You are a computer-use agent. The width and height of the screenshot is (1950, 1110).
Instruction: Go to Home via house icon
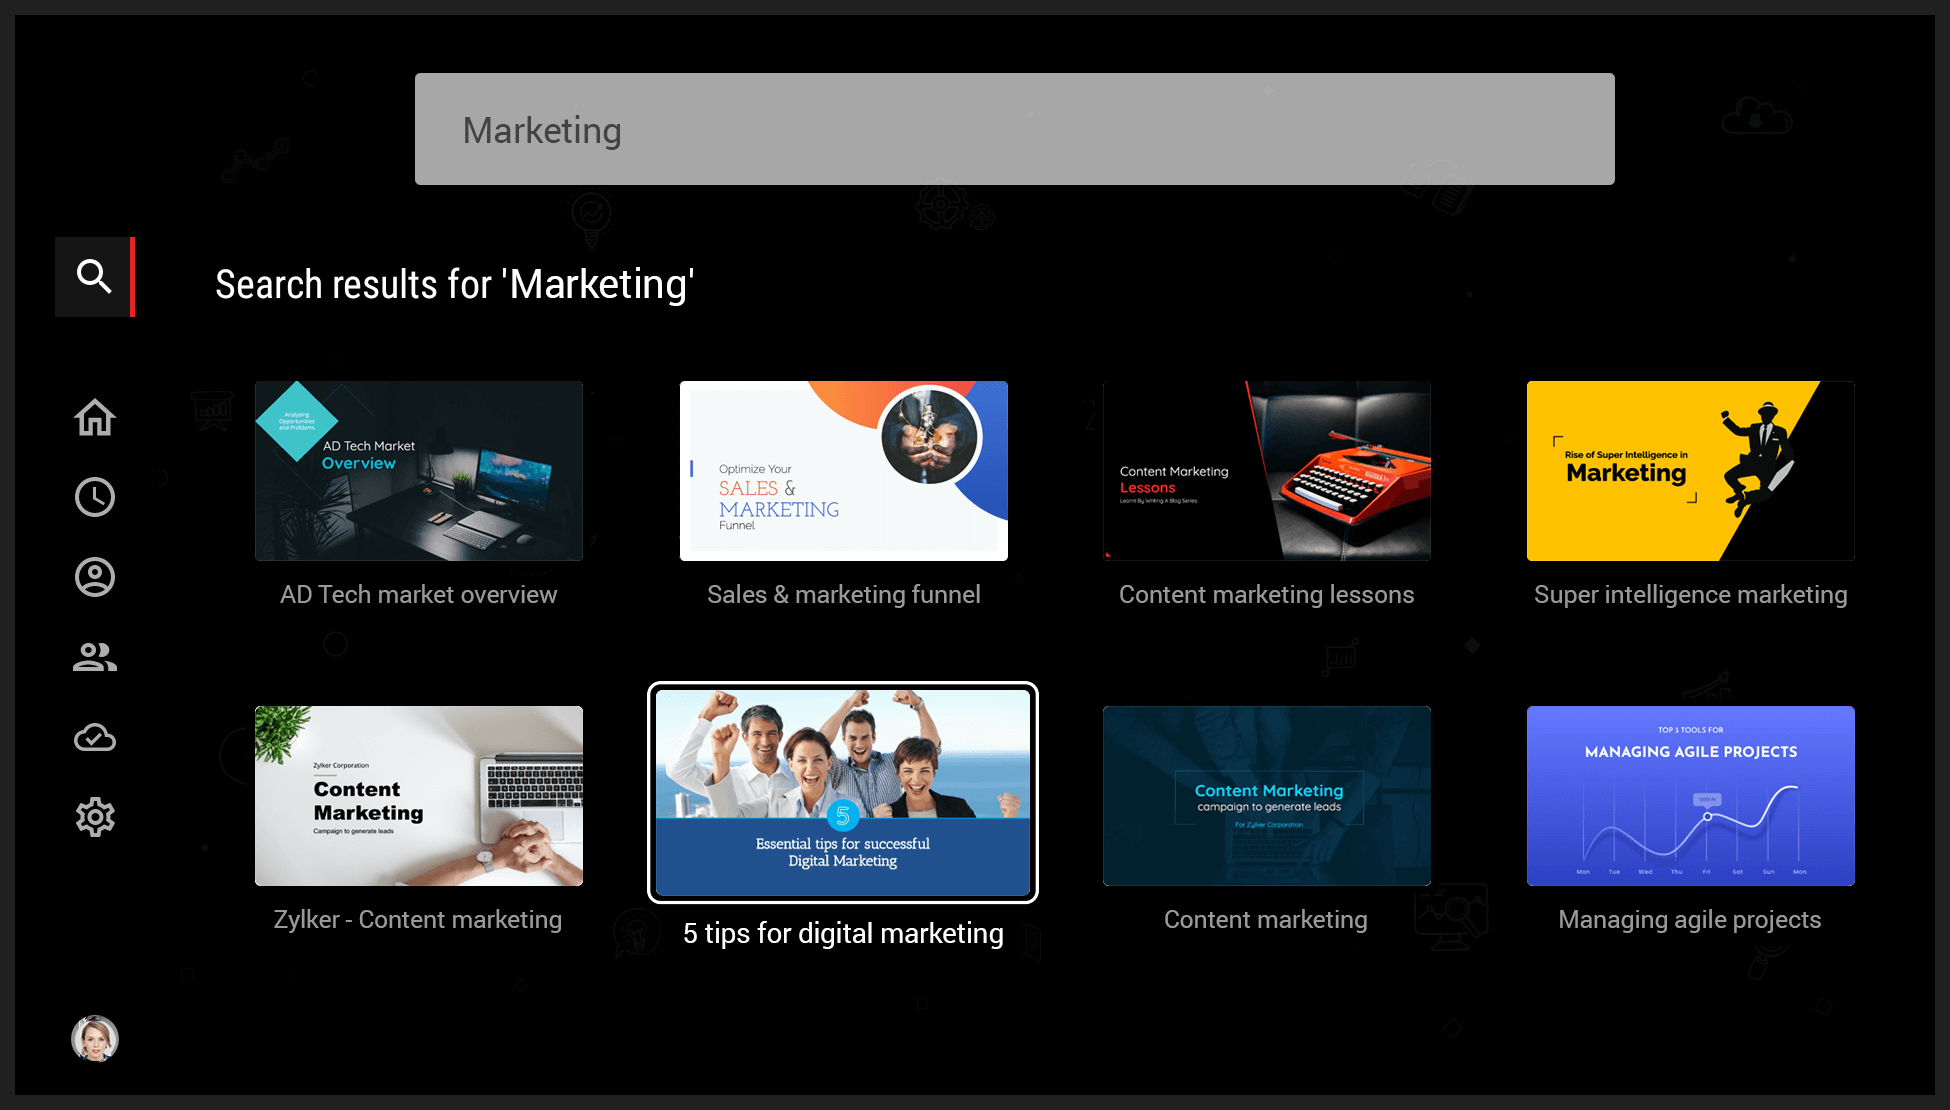coord(95,417)
